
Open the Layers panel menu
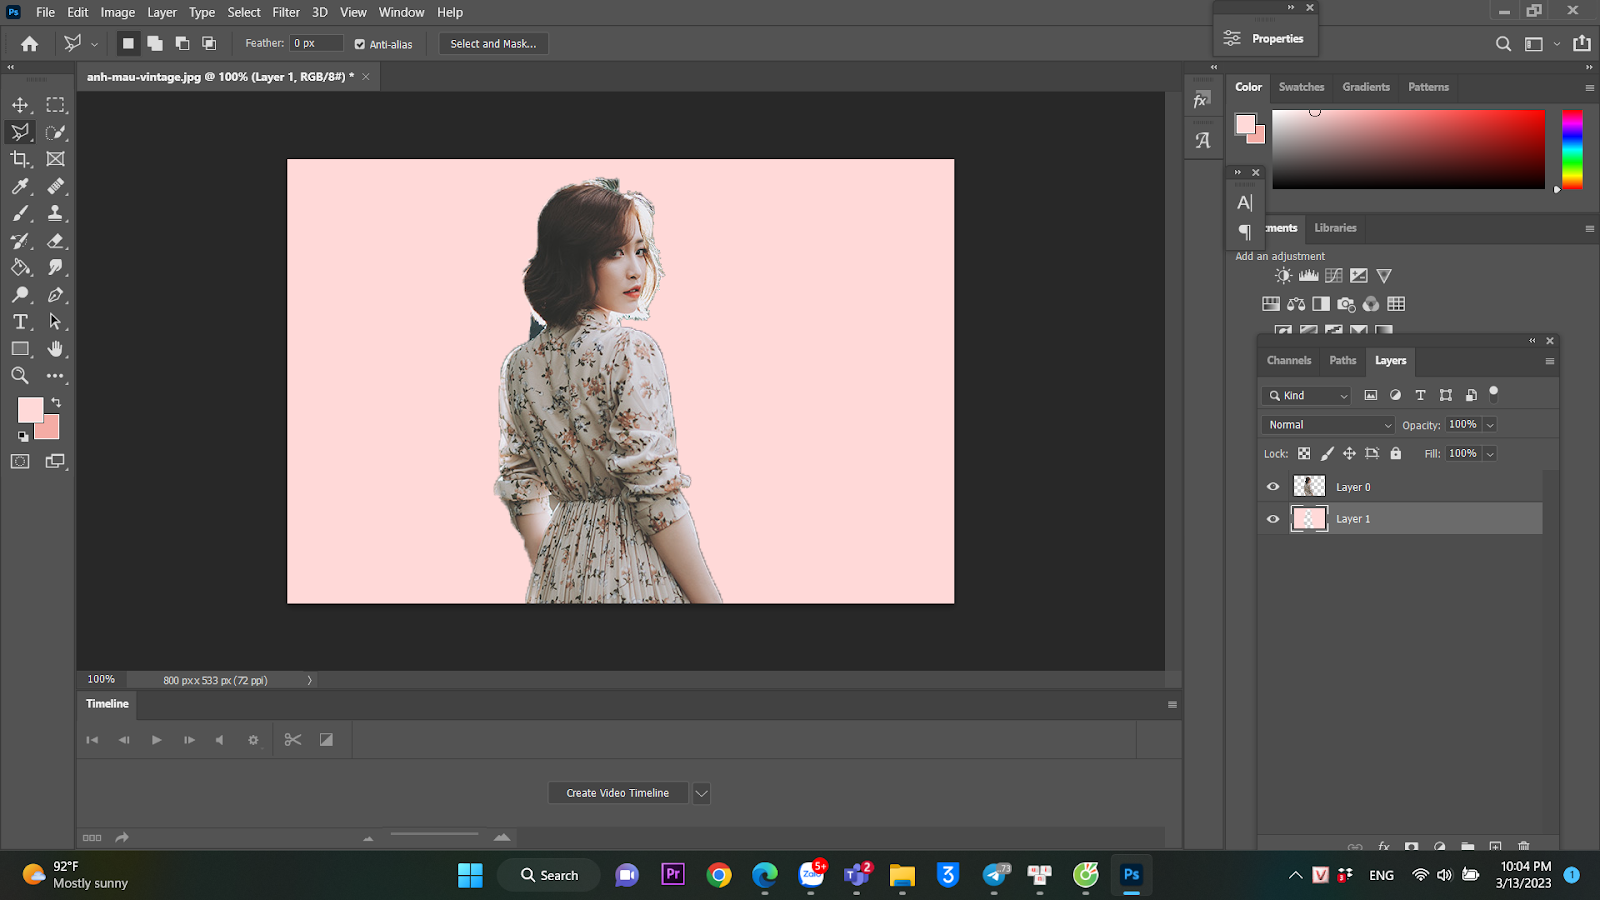[1550, 362]
